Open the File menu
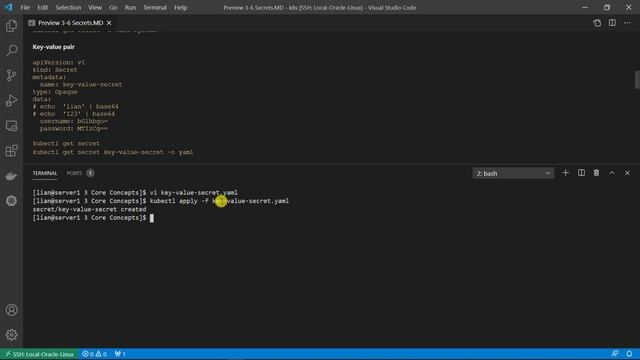Image resolution: width=640 pixels, height=360 pixels. coord(25,7)
